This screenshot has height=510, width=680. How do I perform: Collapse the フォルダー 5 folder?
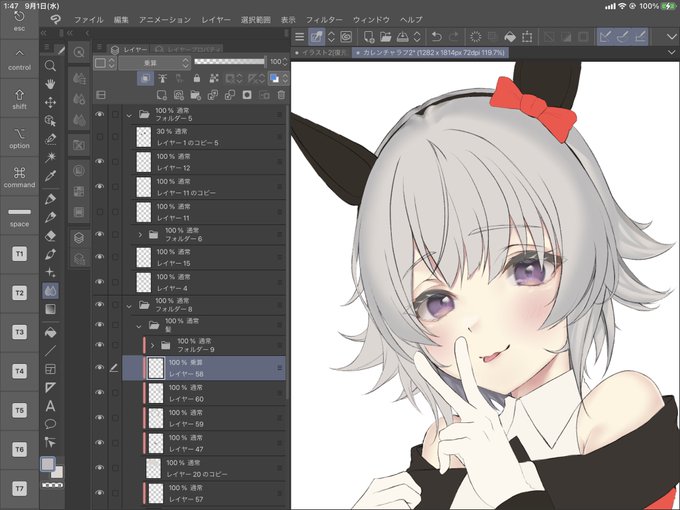tap(129, 115)
